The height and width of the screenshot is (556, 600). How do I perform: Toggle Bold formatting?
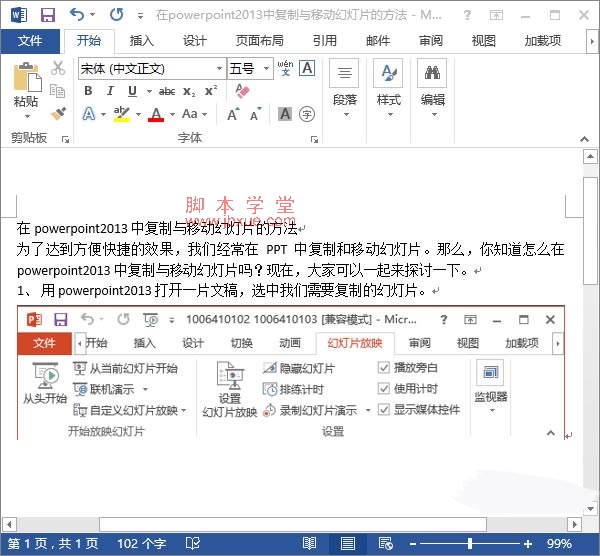[x=88, y=91]
